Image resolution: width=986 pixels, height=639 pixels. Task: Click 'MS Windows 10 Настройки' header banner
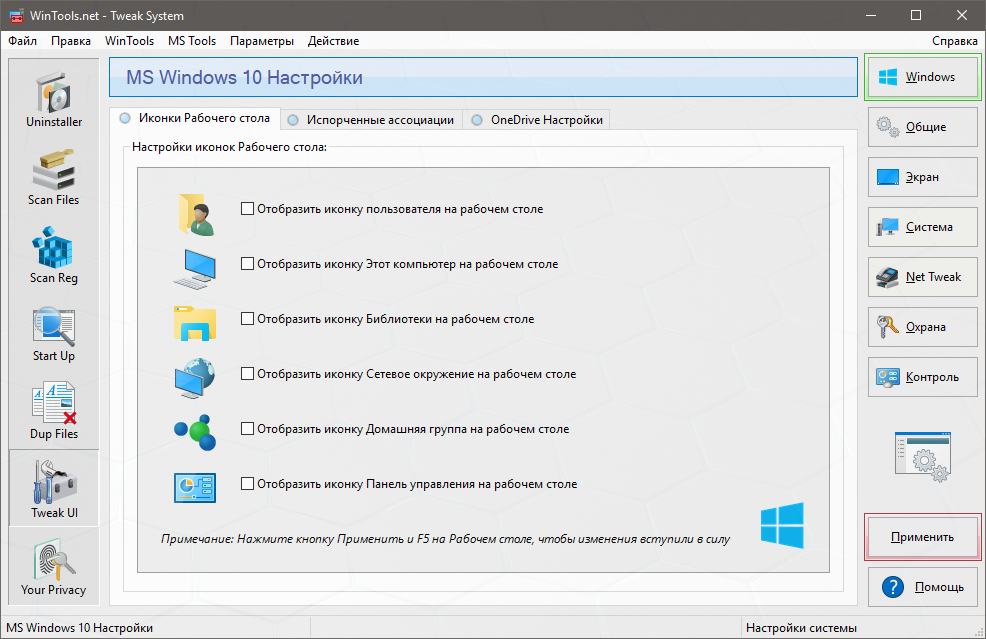483,77
